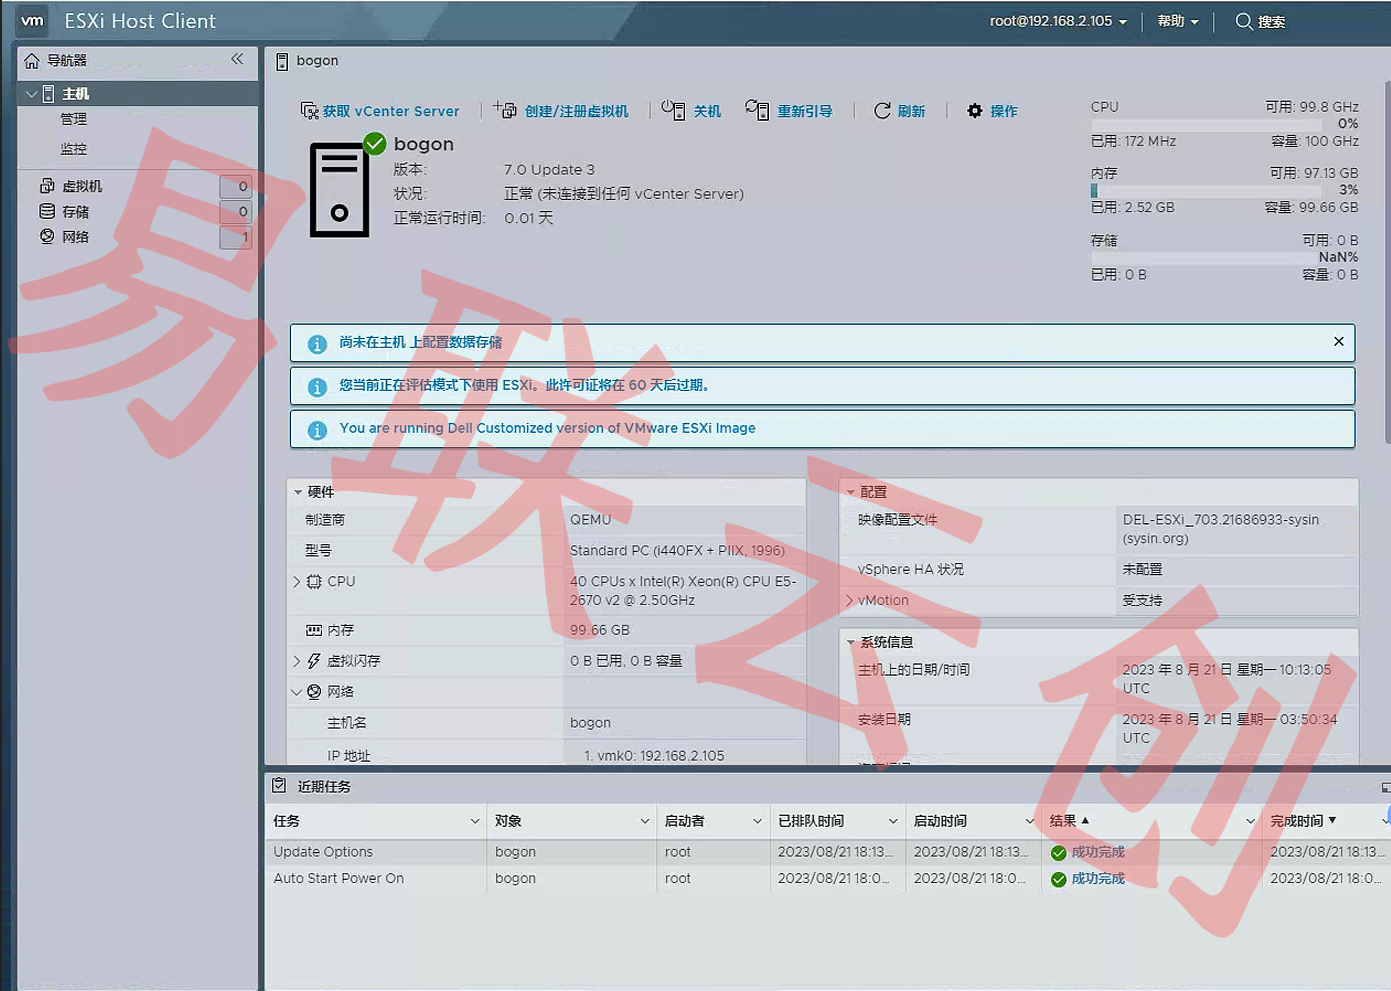Click the bogon page title icon

click(x=282, y=61)
